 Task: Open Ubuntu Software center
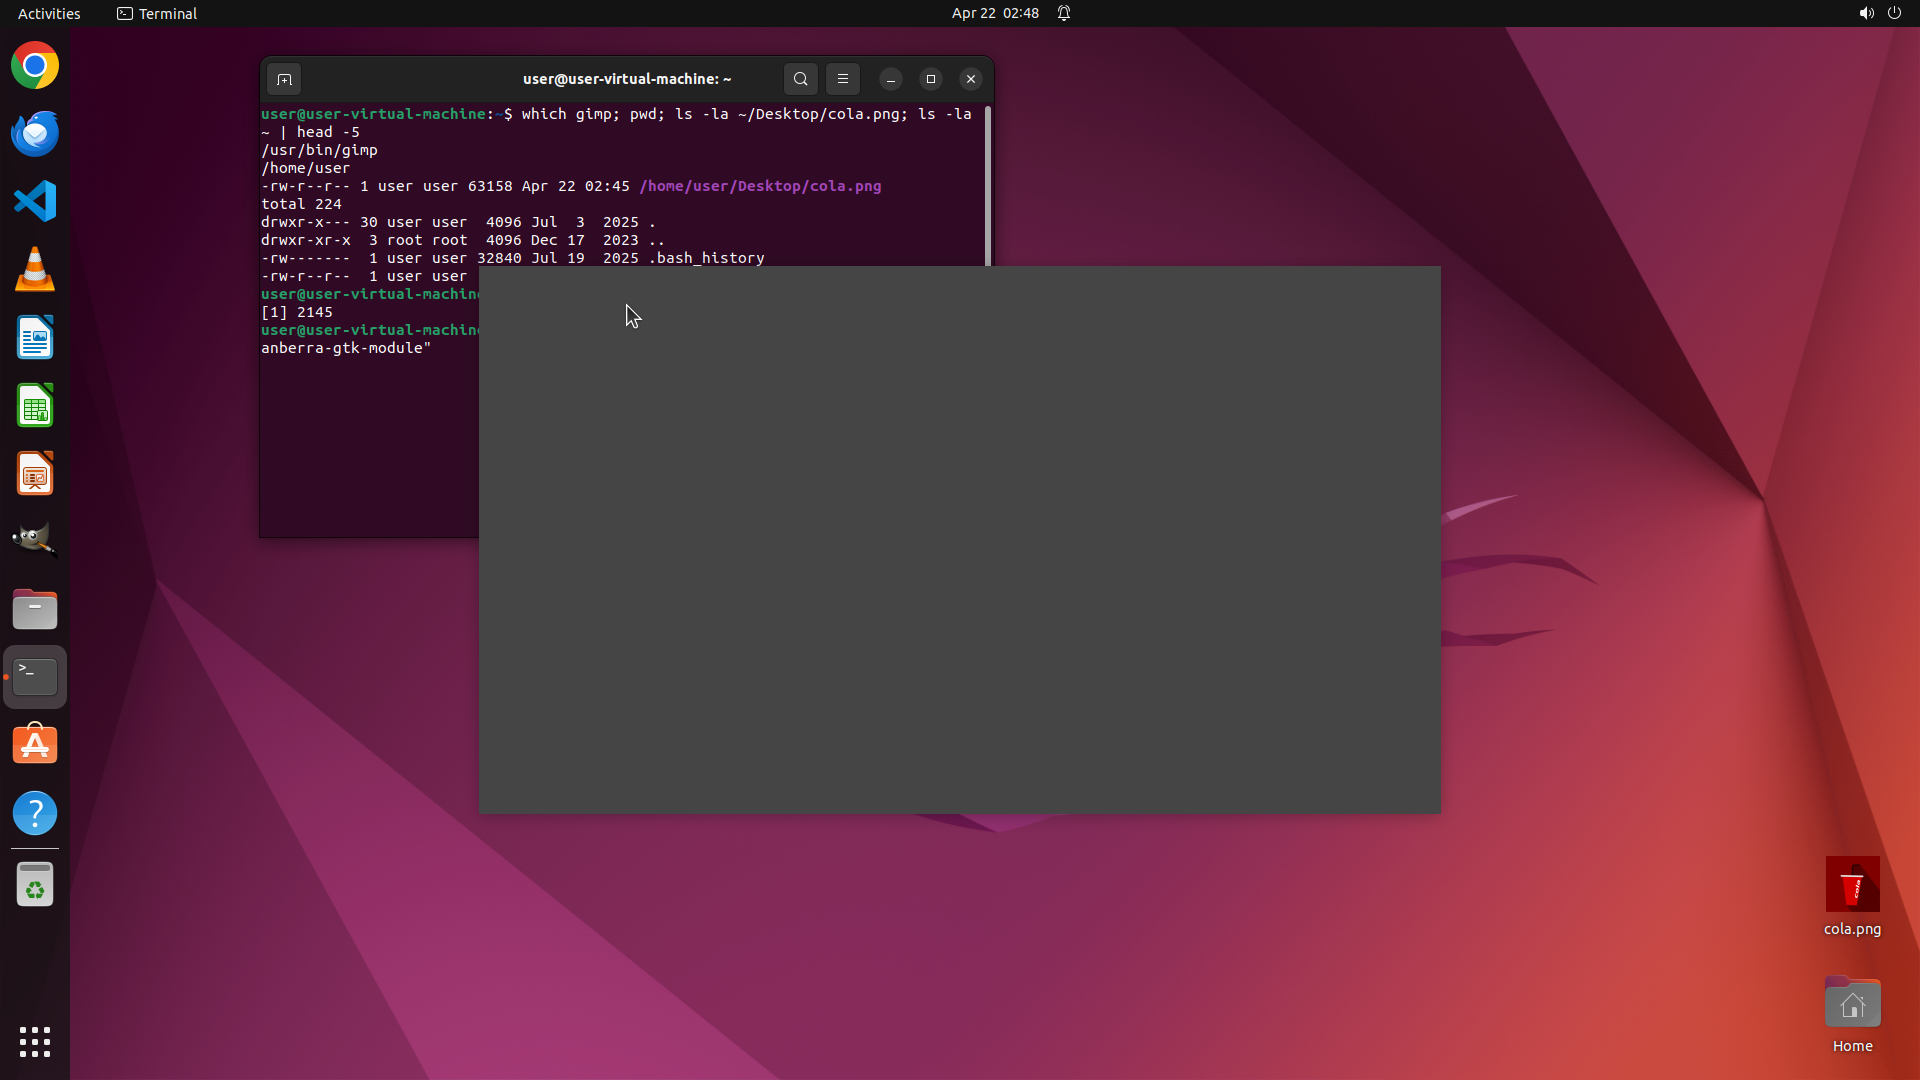click(x=35, y=745)
